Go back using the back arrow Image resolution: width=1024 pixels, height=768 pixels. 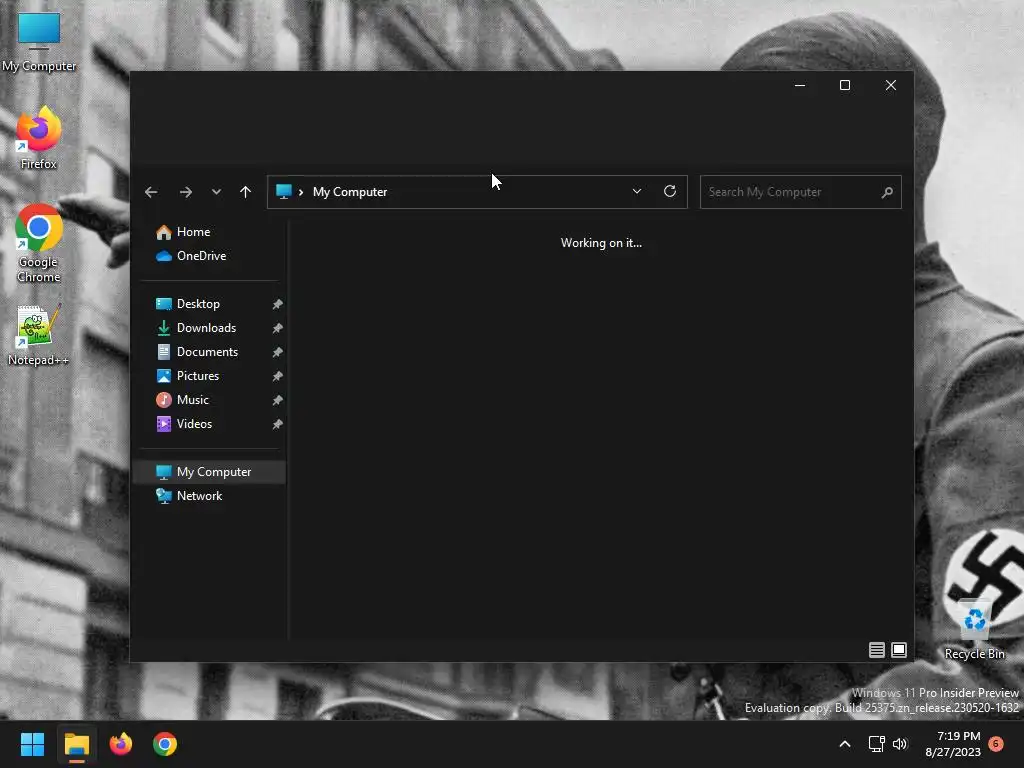(x=151, y=192)
